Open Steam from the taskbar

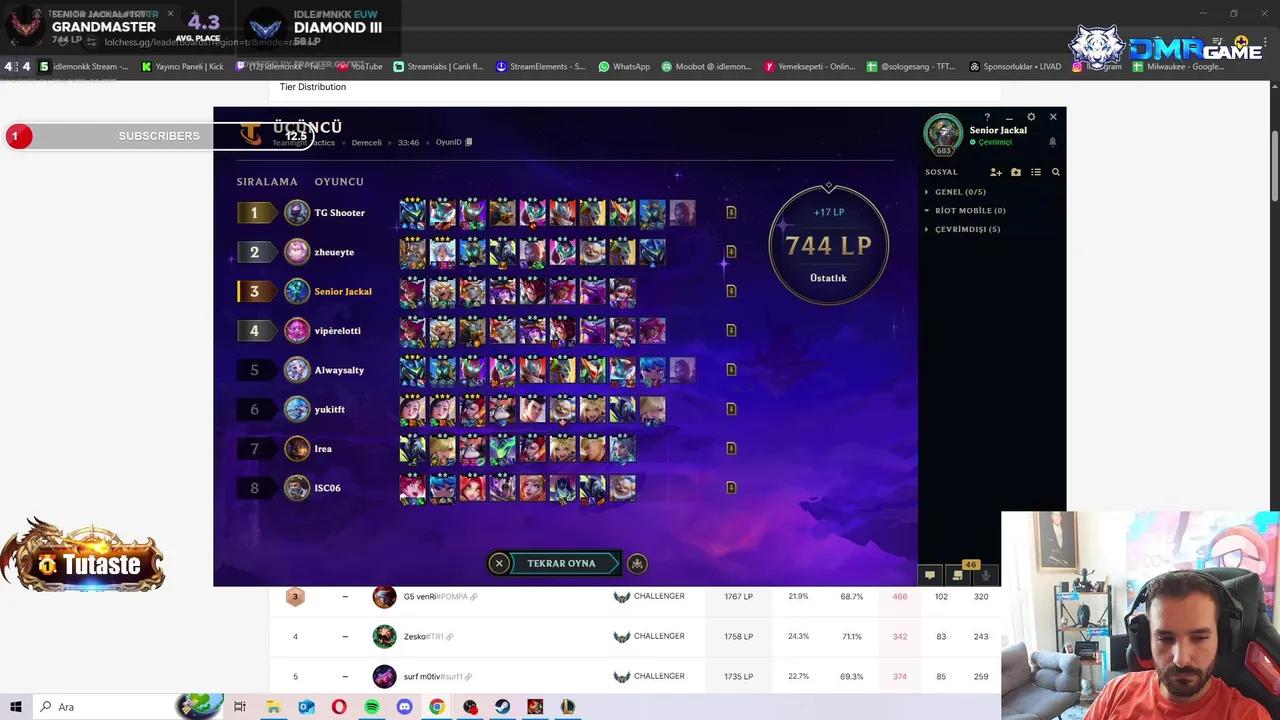[x=503, y=707]
